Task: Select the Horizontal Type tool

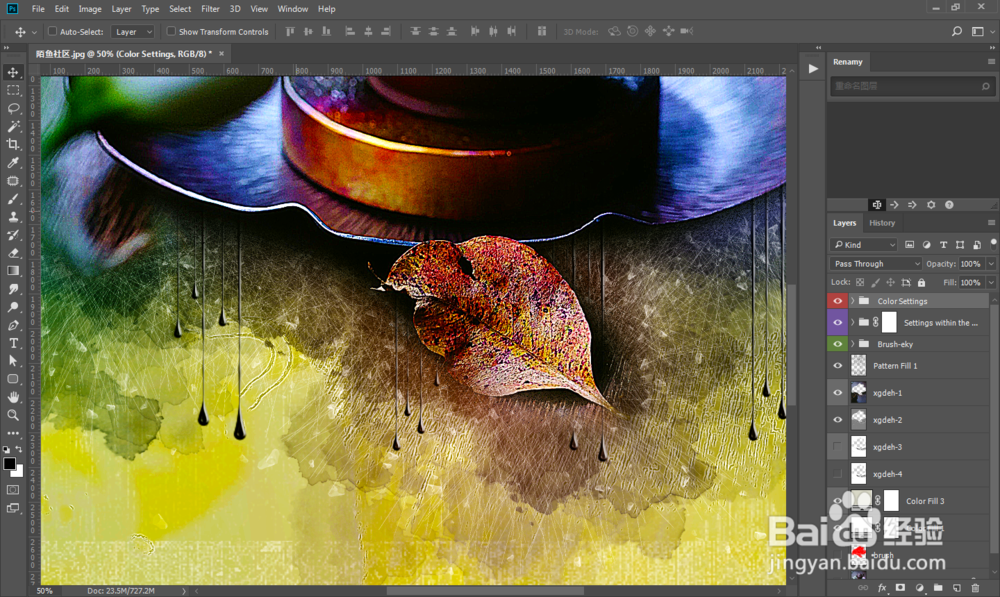Action: coord(13,343)
